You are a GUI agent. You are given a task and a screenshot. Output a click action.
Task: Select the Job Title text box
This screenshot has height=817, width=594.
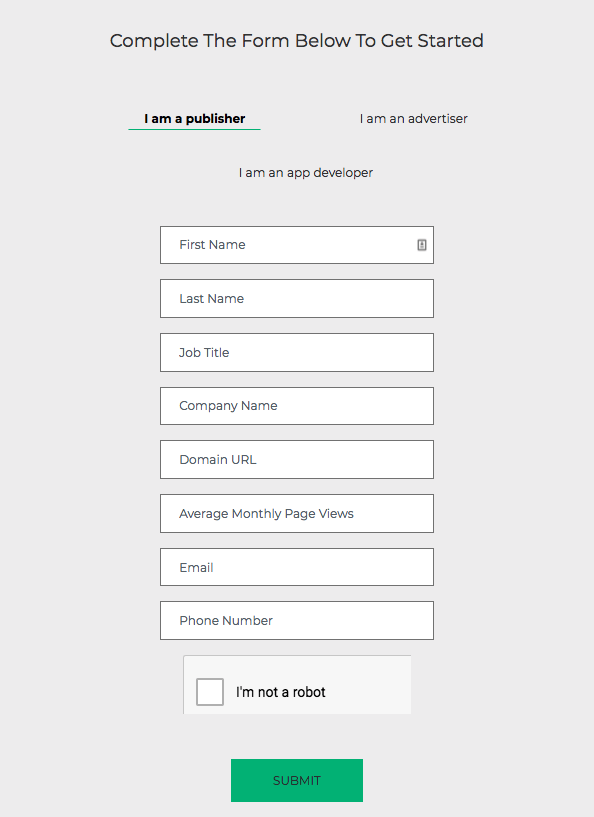pyautogui.click(x=297, y=352)
